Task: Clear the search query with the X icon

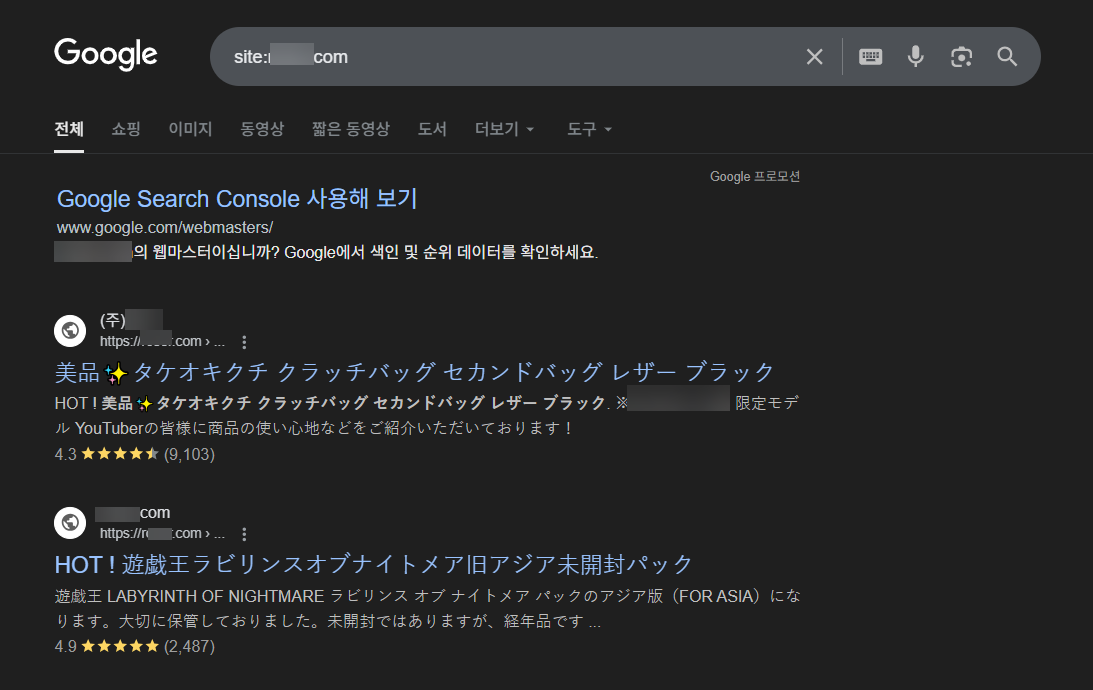Action: coord(814,56)
